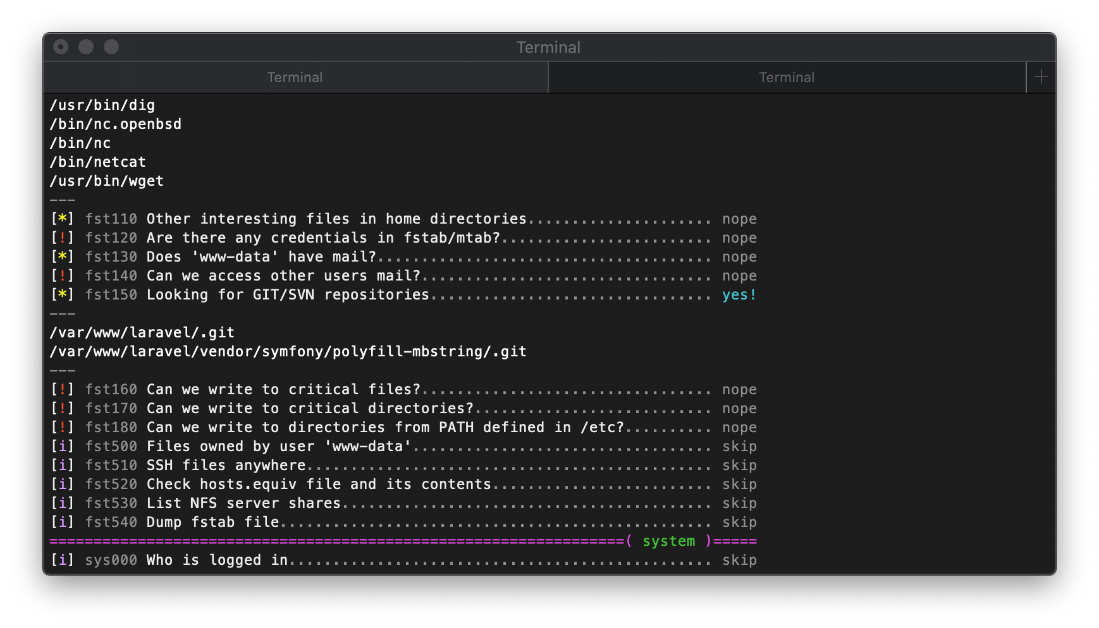Click the skip status next to fst540

[x=739, y=521]
